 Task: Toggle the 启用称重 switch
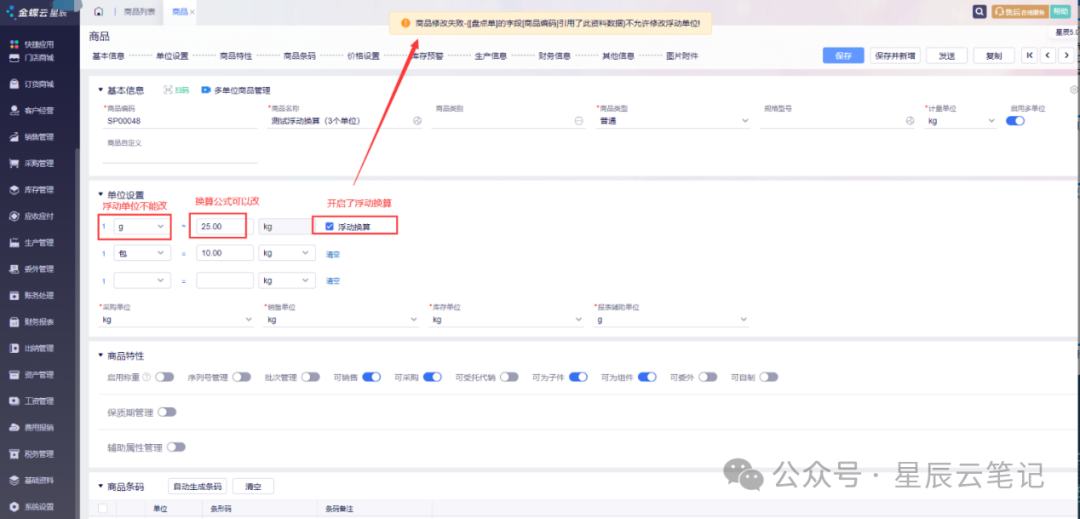pyautogui.click(x=165, y=377)
